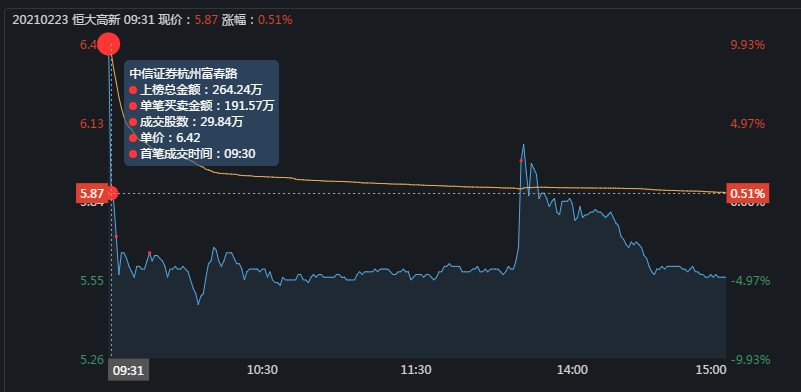Click the small red dot just after the opening drop
Image resolution: width=801 pixels, height=392 pixels.
click(116, 236)
